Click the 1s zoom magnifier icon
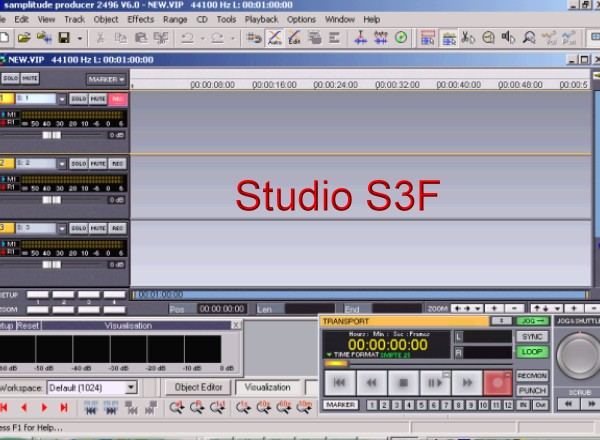Image resolution: width=600 pixels, height=440 pixels. point(243,408)
